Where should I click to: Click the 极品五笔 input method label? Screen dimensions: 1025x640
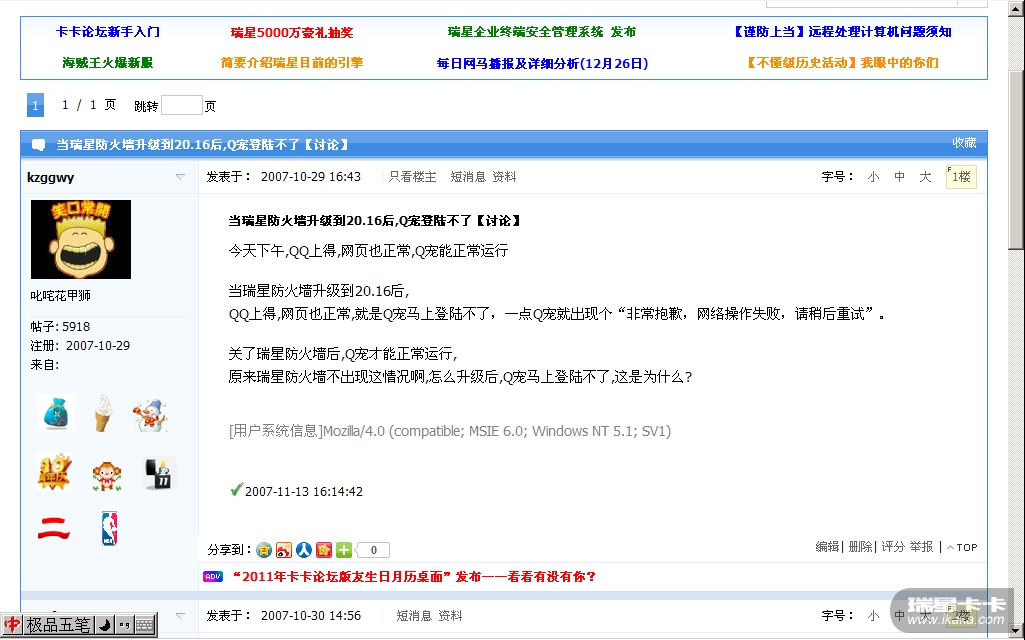58,625
